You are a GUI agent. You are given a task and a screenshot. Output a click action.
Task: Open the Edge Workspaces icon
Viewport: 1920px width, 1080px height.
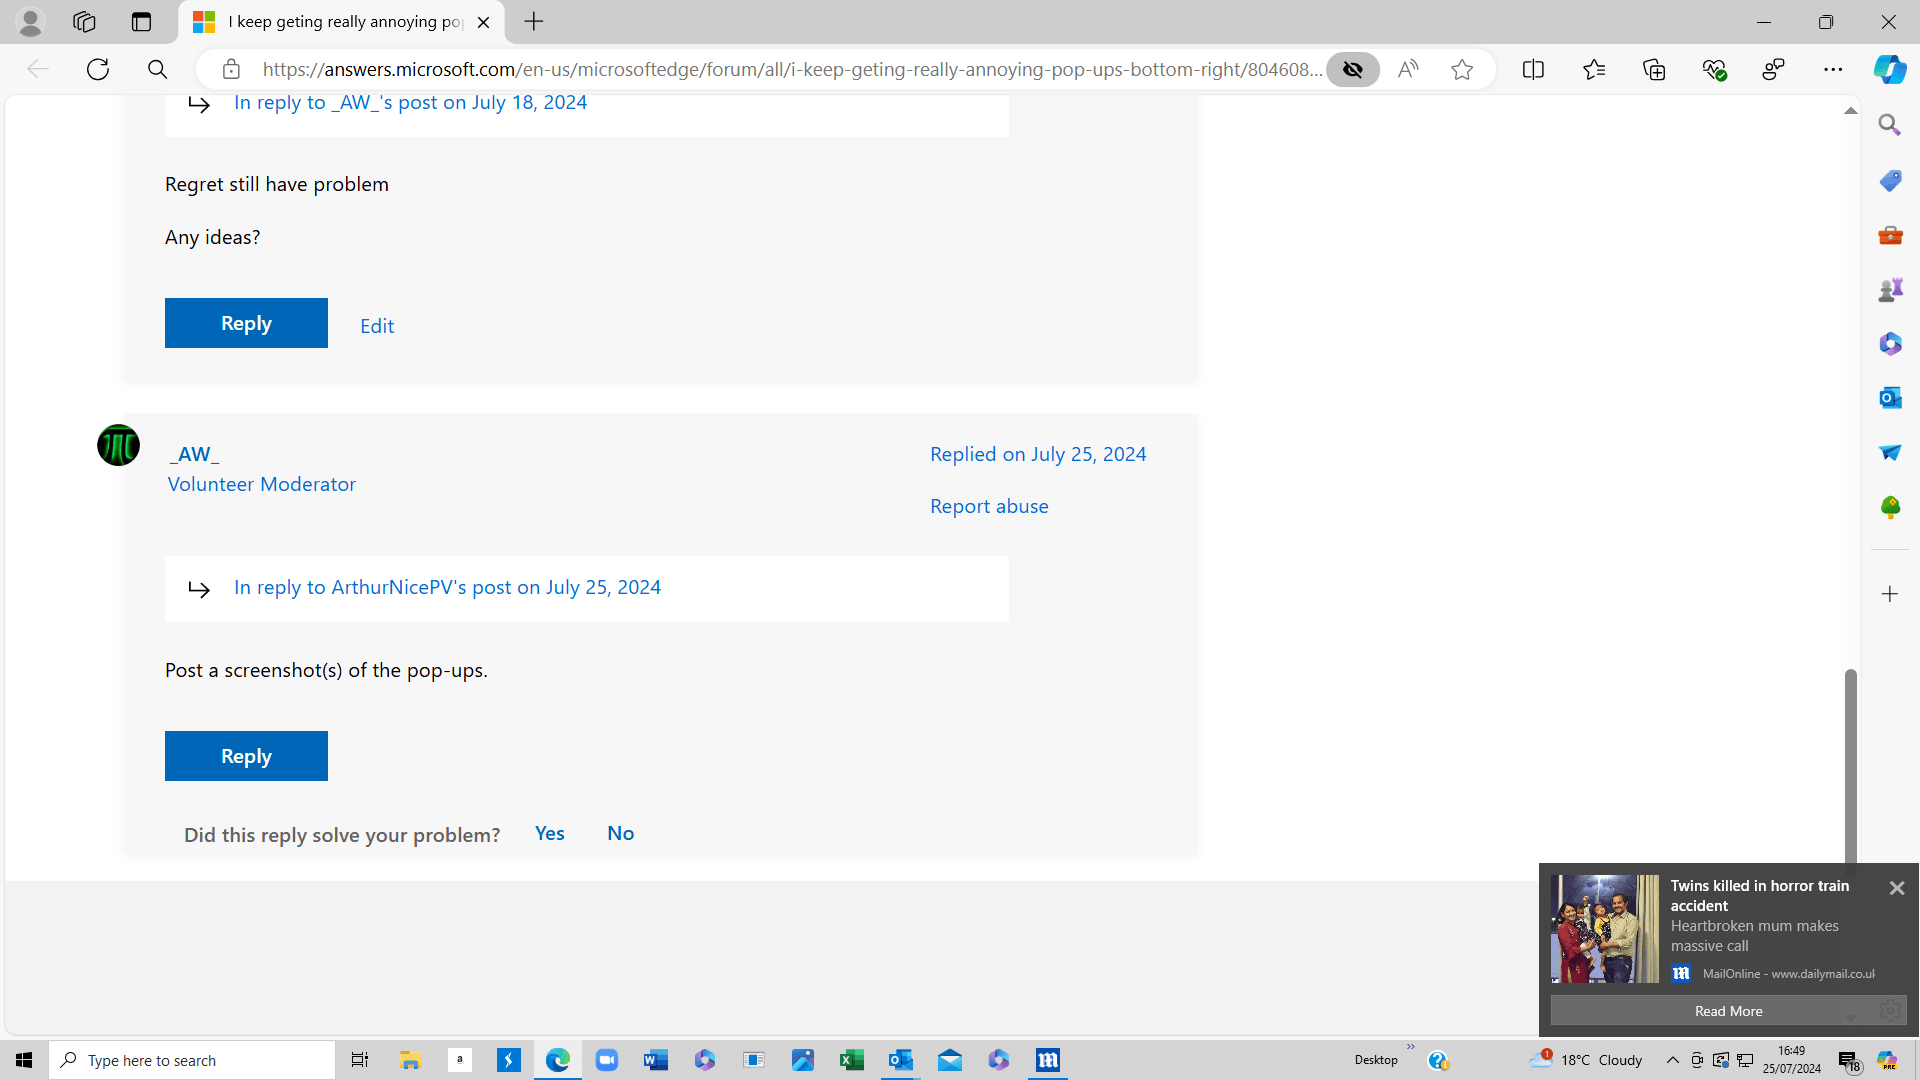(x=84, y=22)
